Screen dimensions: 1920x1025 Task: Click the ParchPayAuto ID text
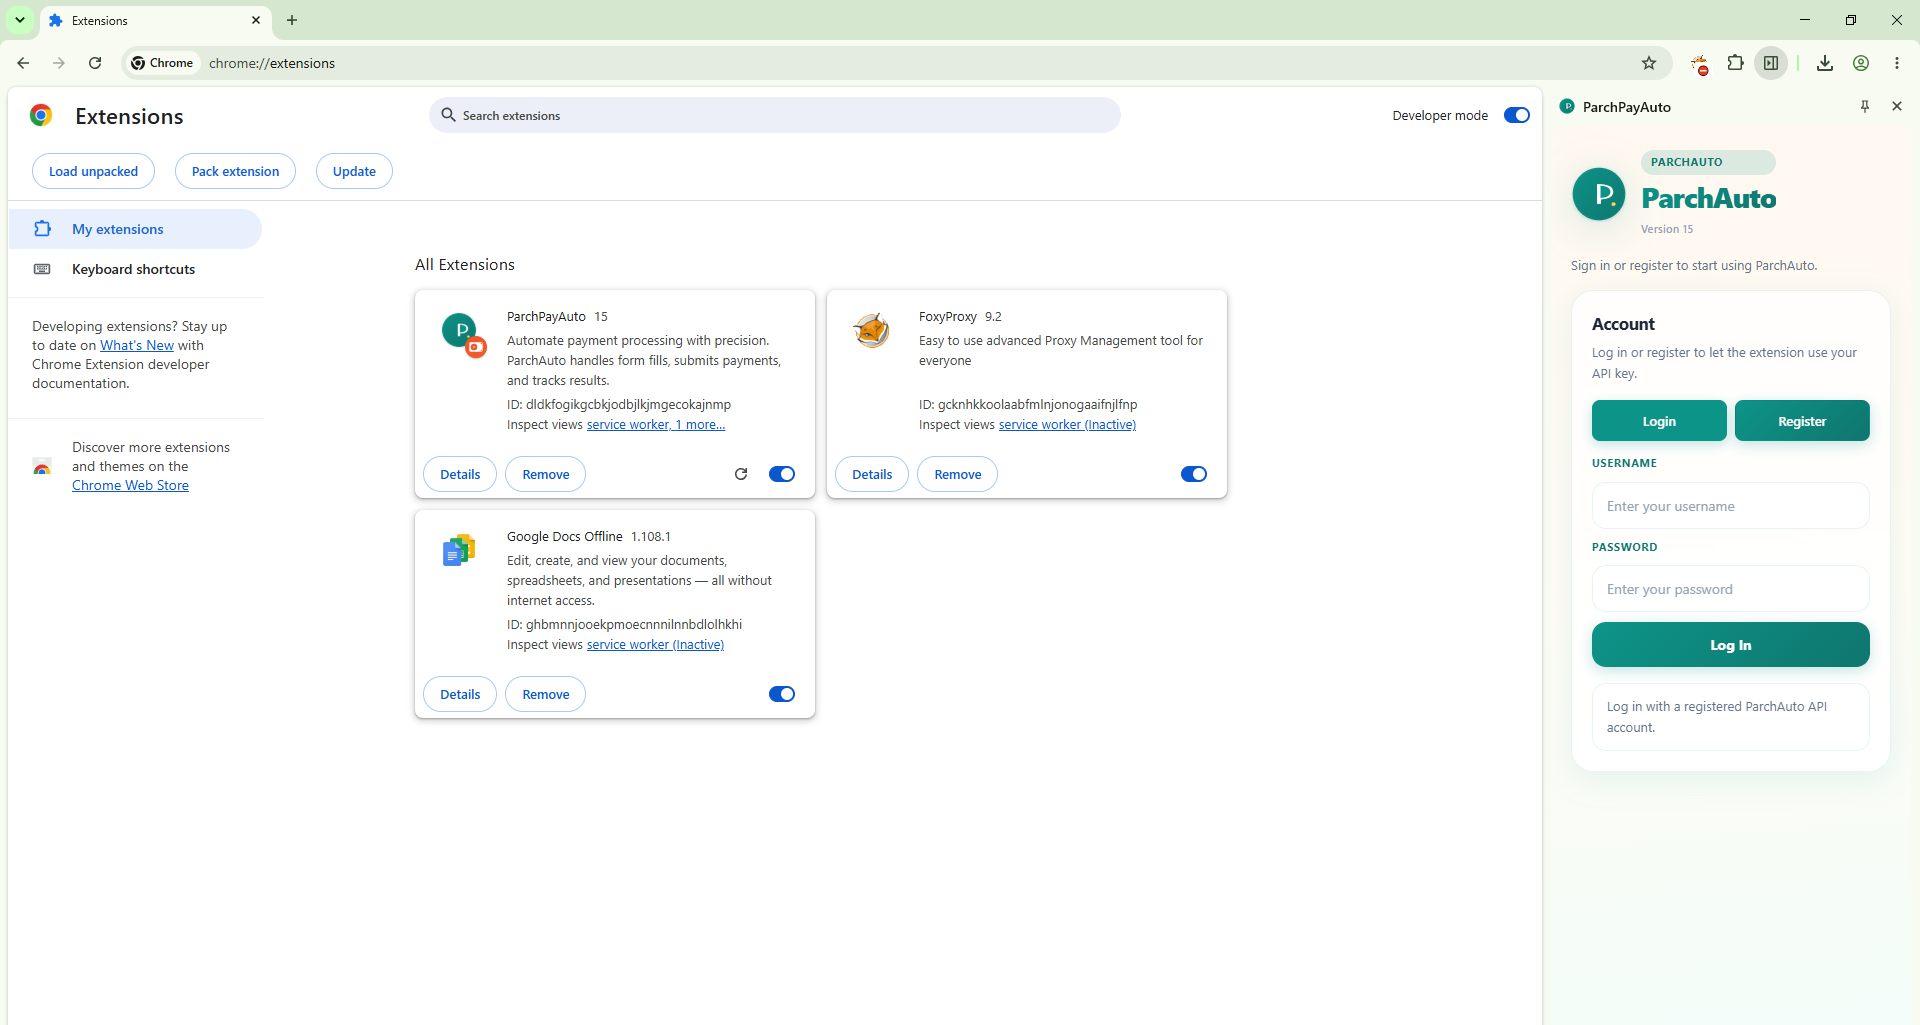click(x=619, y=404)
